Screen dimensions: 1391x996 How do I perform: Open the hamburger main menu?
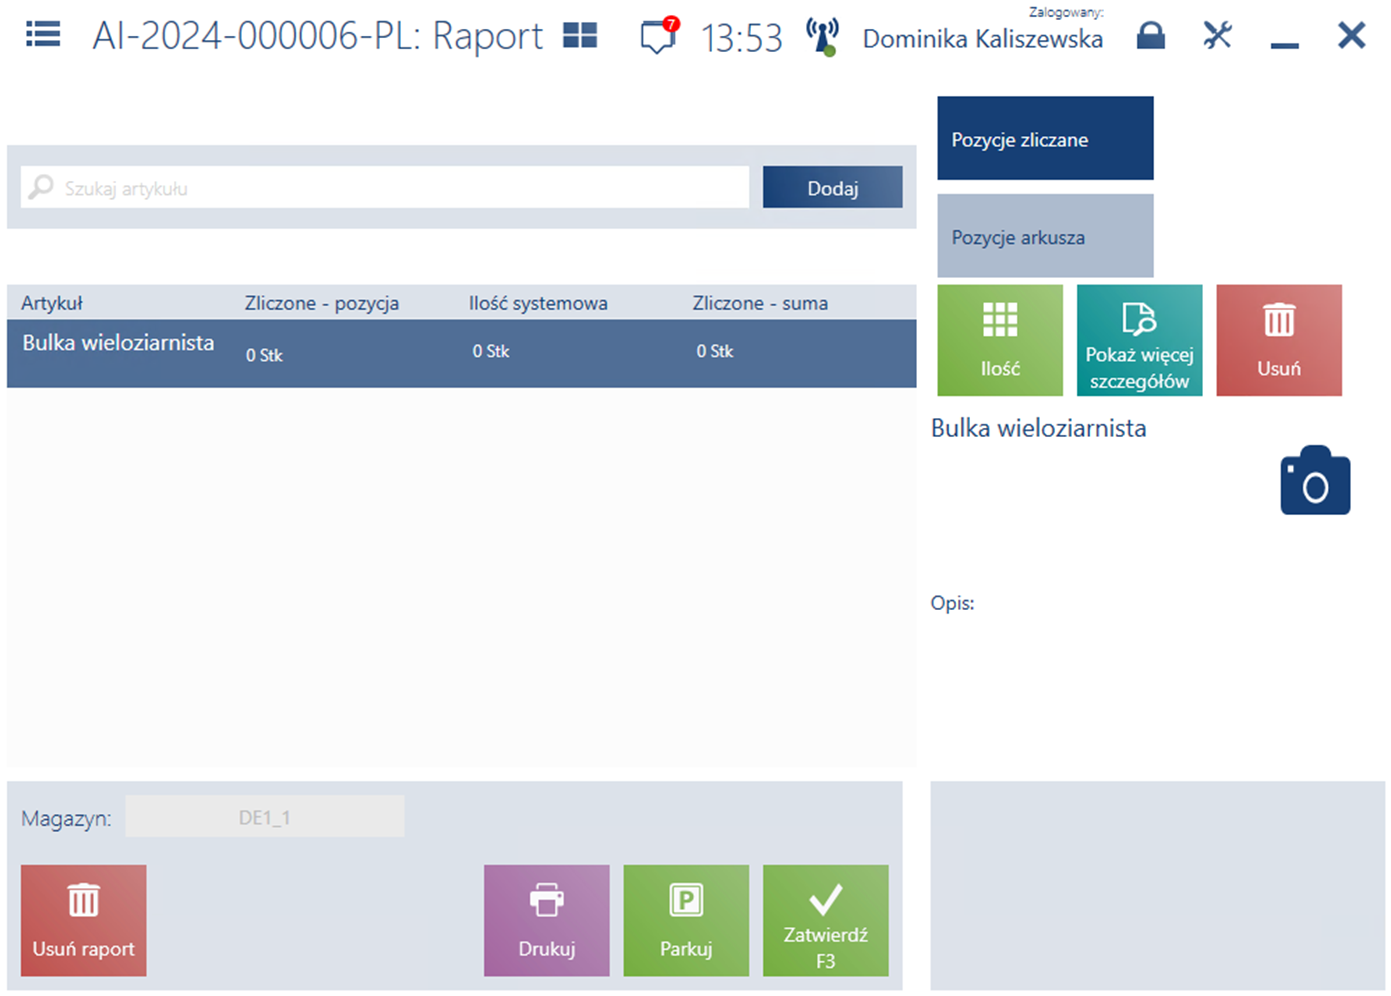[x=43, y=35]
